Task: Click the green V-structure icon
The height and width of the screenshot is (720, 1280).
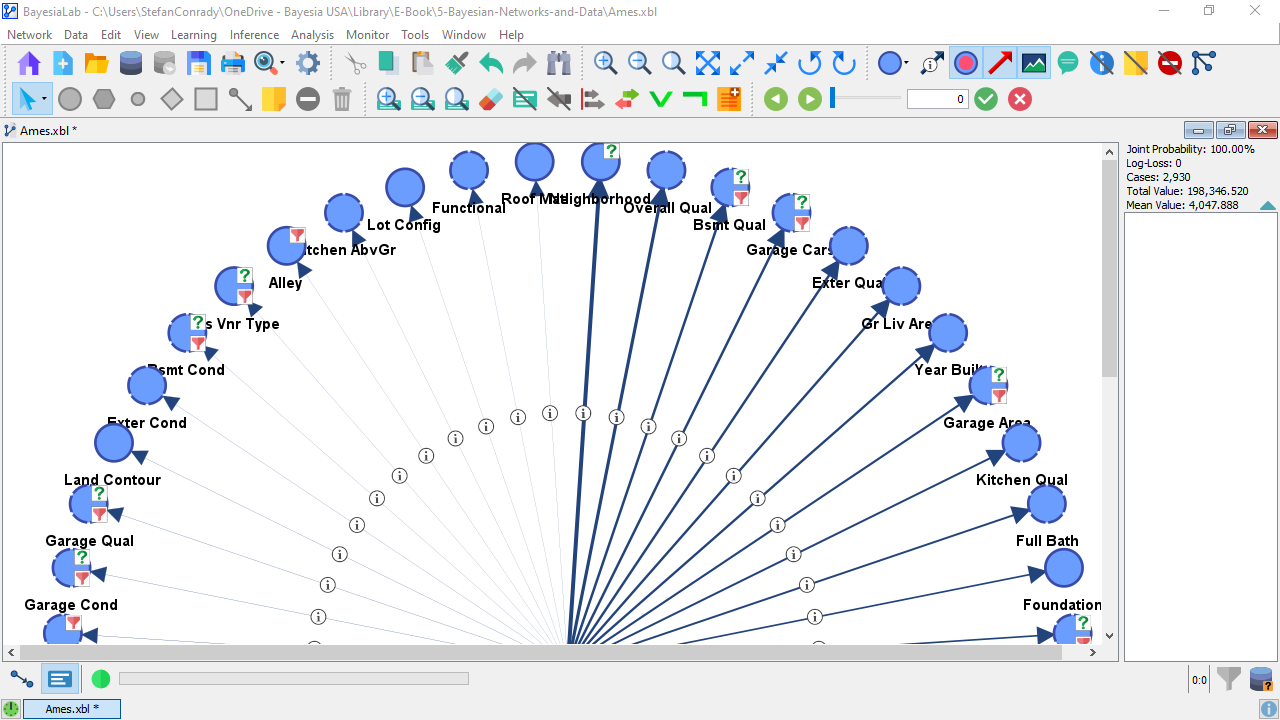Action: [x=660, y=99]
